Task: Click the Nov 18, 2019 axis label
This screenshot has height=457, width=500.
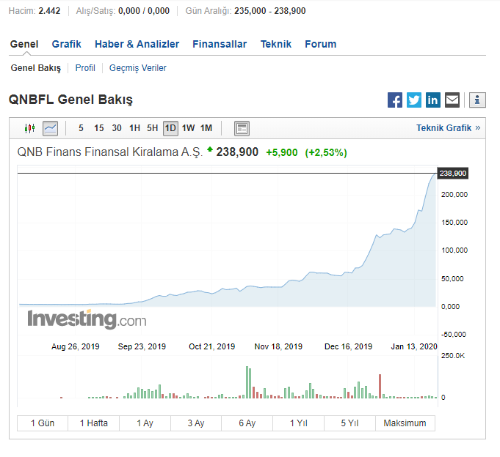Action: click(x=279, y=347)
